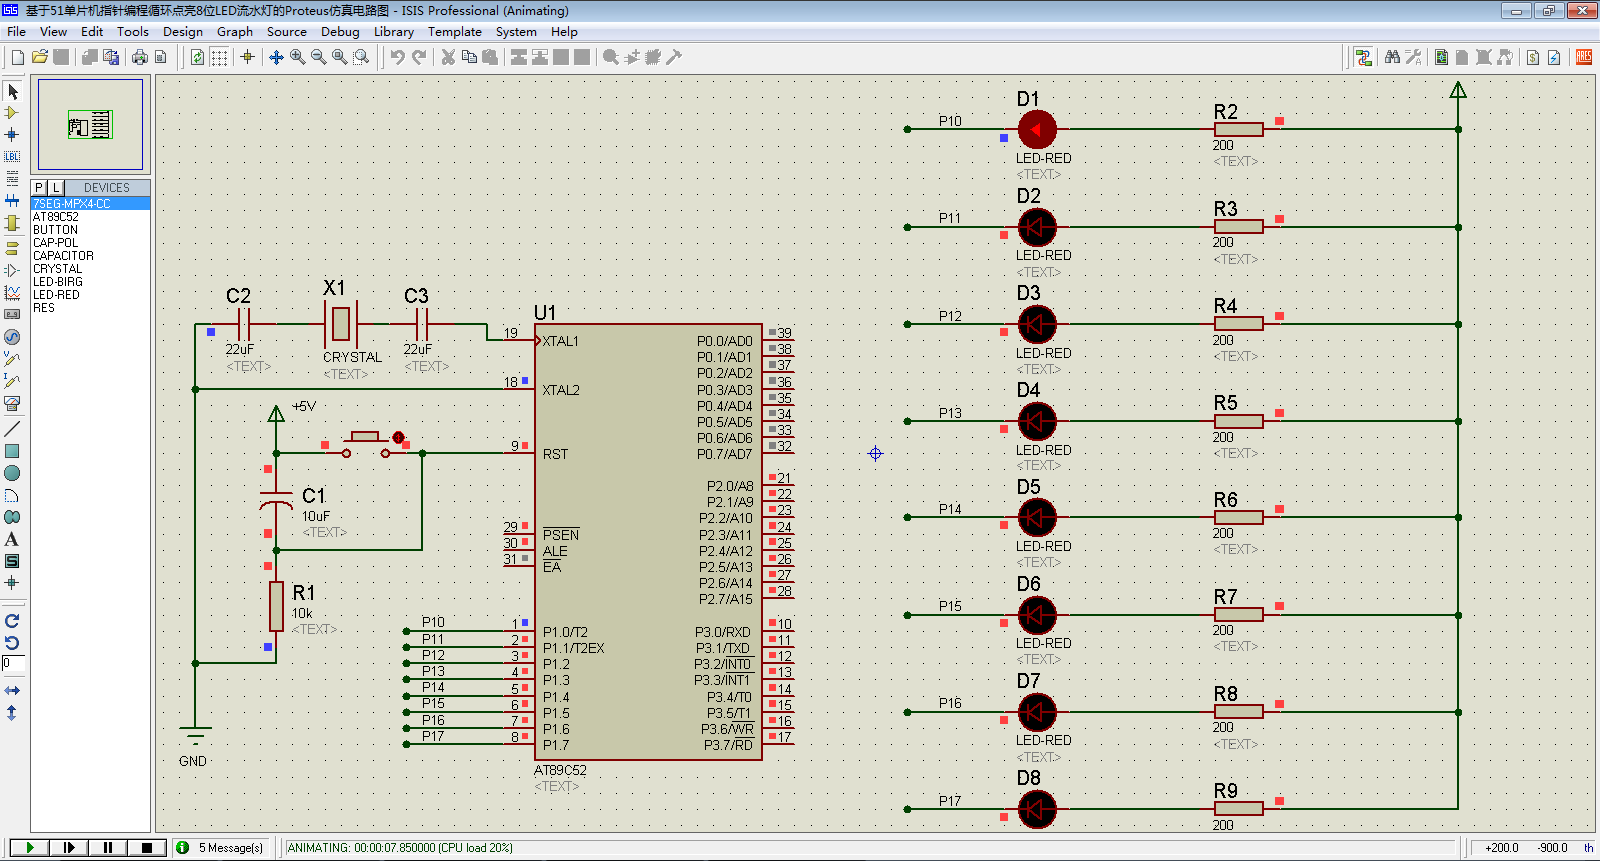Select the Generator mode sine icon
Screen dimensions: 1600x861
tap(12, 337)
